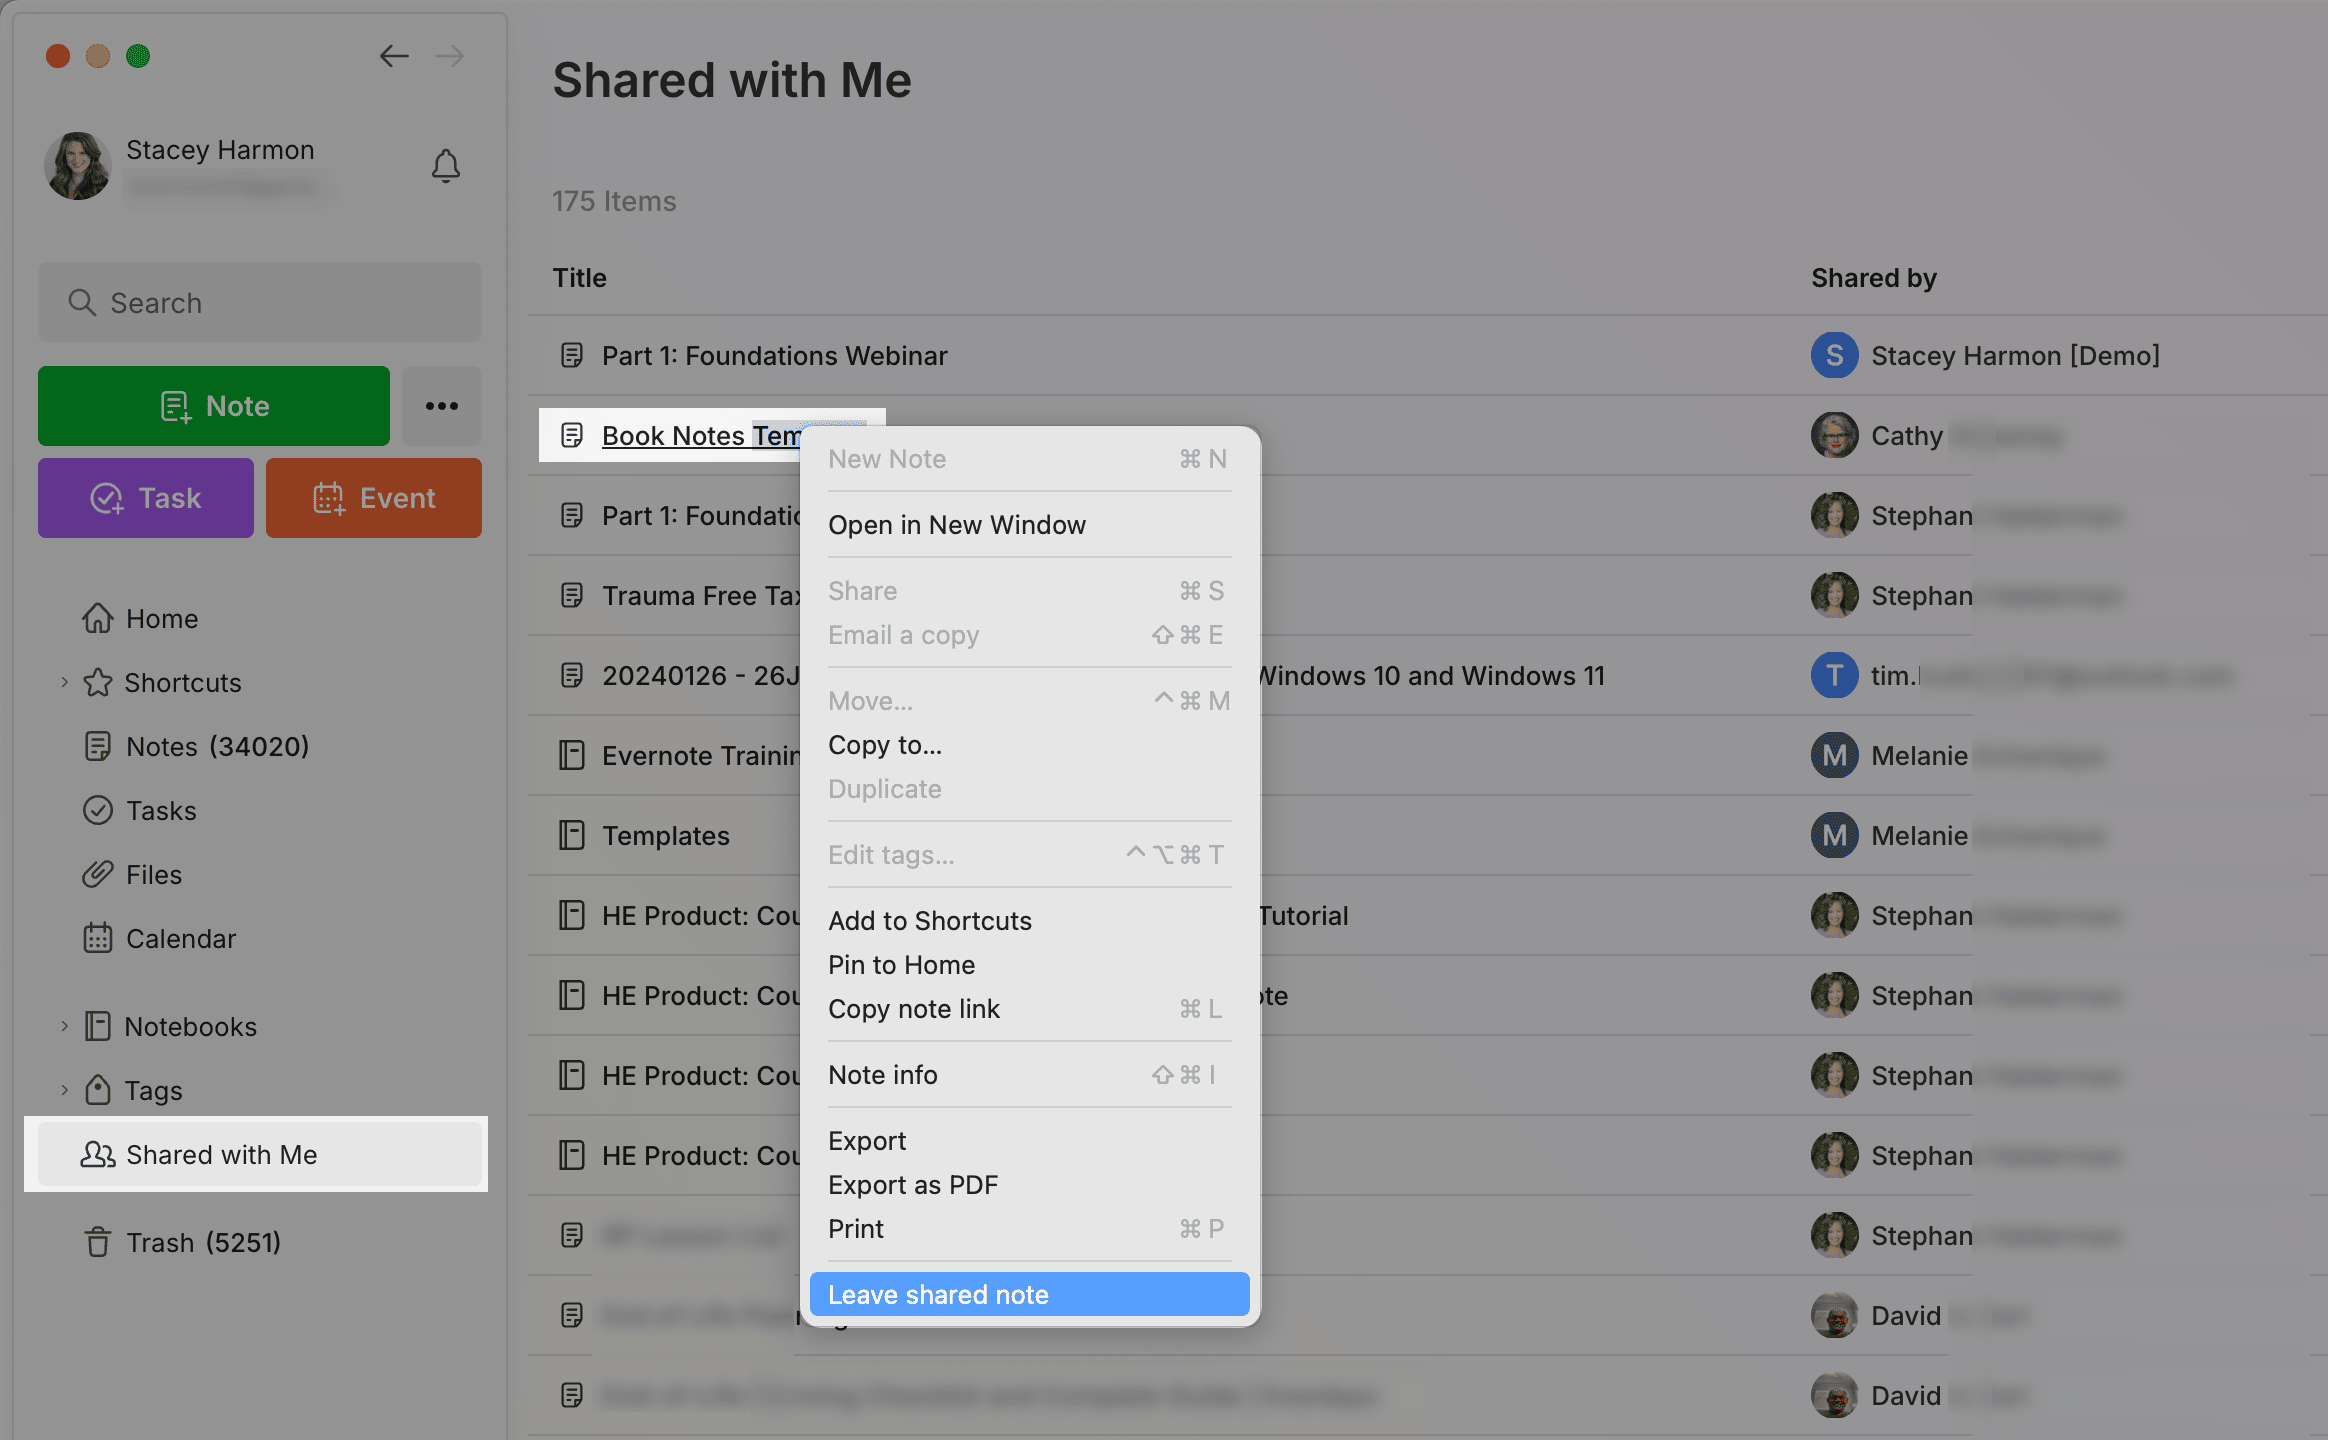2328x1440 pixels.
Task: Open Trauma Free Tax note row
Action: tap(701, 596)
